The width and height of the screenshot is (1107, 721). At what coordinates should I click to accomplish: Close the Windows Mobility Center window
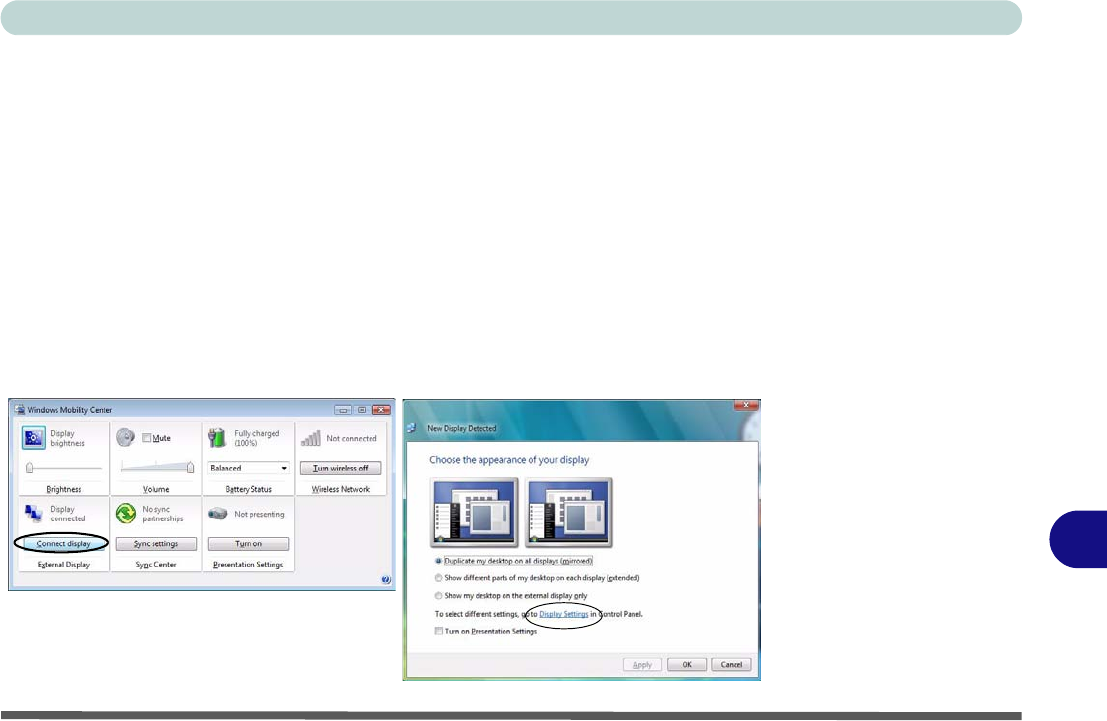pyautogui.click(x=381, y=410)
